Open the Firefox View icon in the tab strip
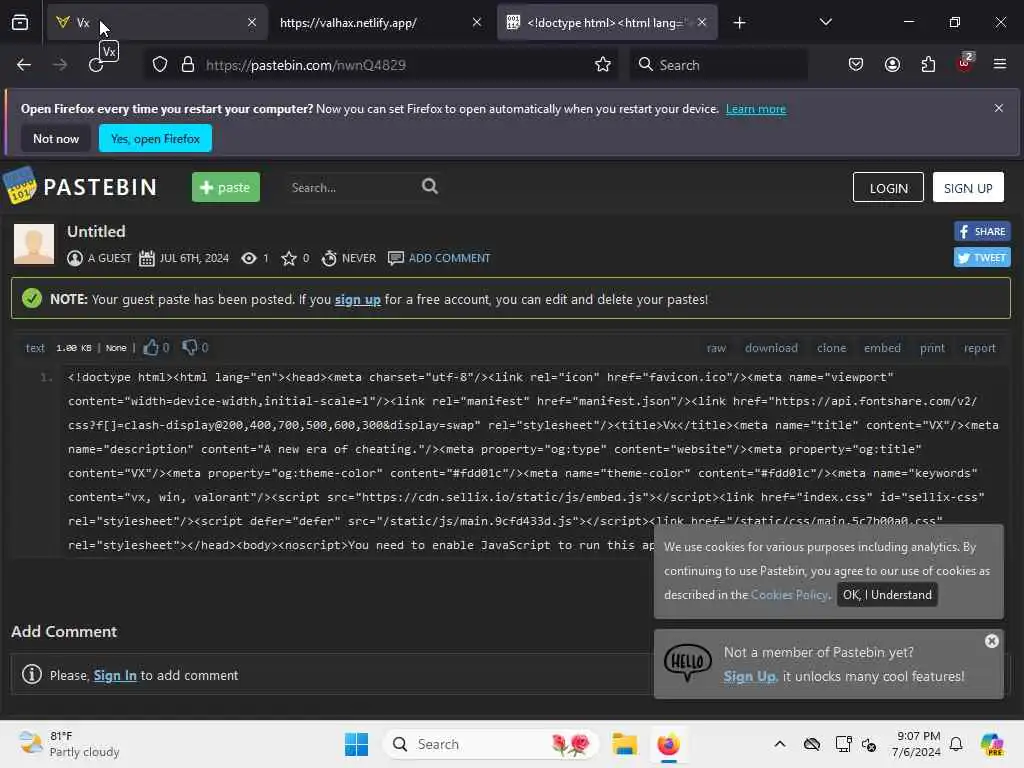1024x768 pixels. pyautogui.click(x=20, y=23)
